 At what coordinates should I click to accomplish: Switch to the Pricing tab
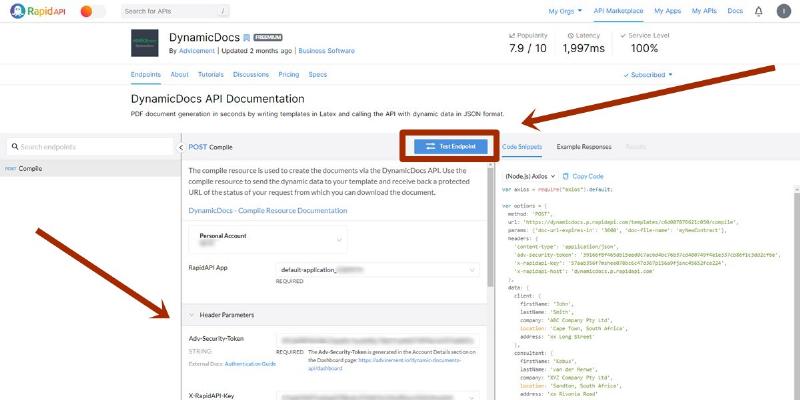click(289, 74)
